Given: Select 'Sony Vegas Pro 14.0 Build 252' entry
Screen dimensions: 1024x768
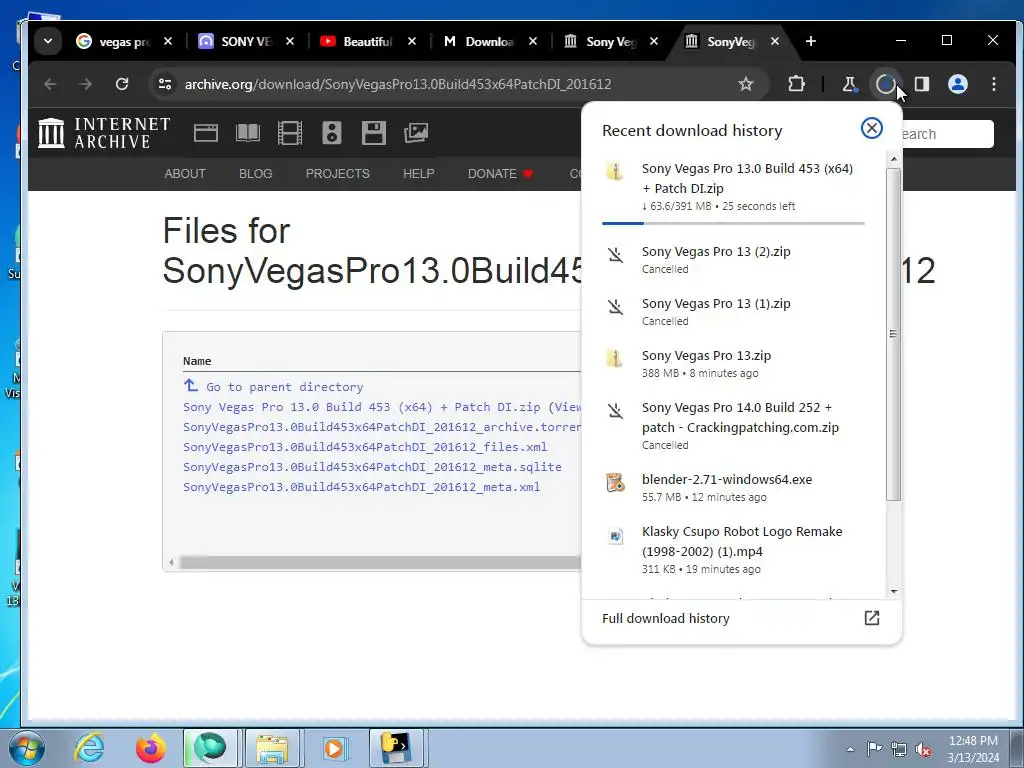Looking at the screenshot, I should tap(733, 426).
